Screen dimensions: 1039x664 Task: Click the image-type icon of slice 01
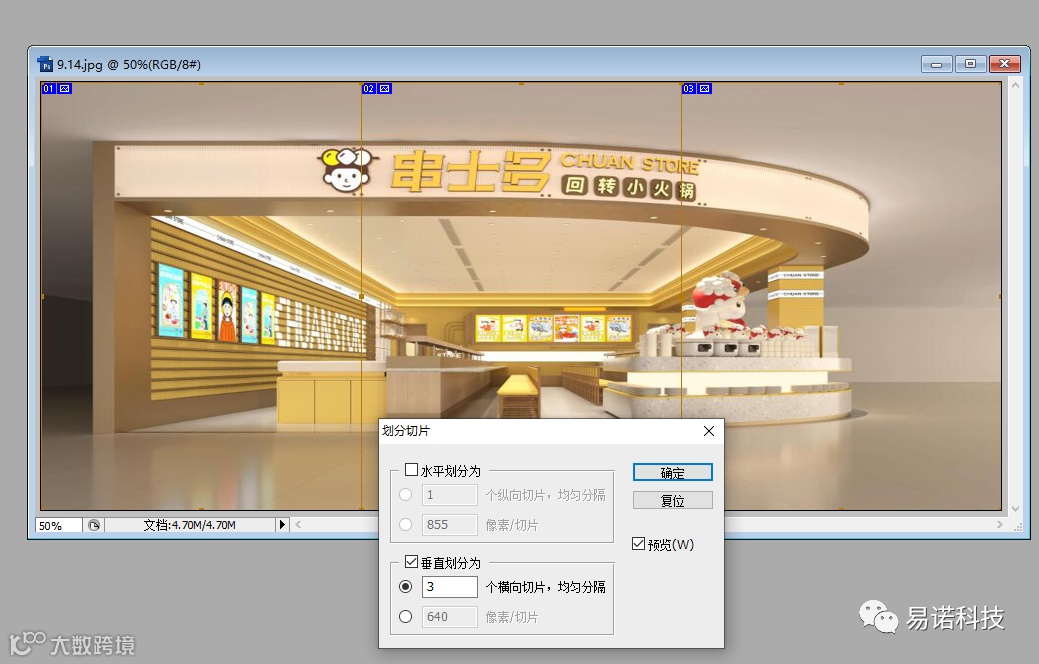[64, 89]
